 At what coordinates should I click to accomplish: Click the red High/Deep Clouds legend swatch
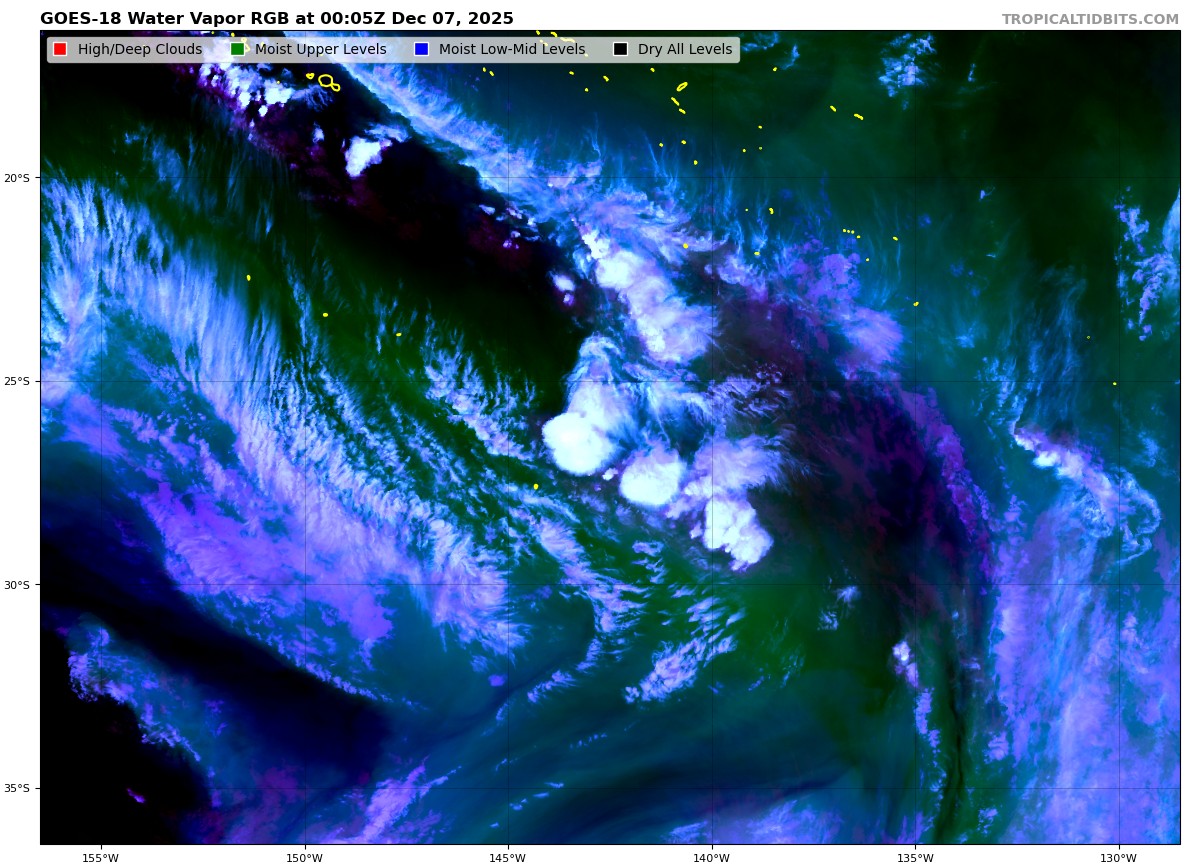(60, 50)
